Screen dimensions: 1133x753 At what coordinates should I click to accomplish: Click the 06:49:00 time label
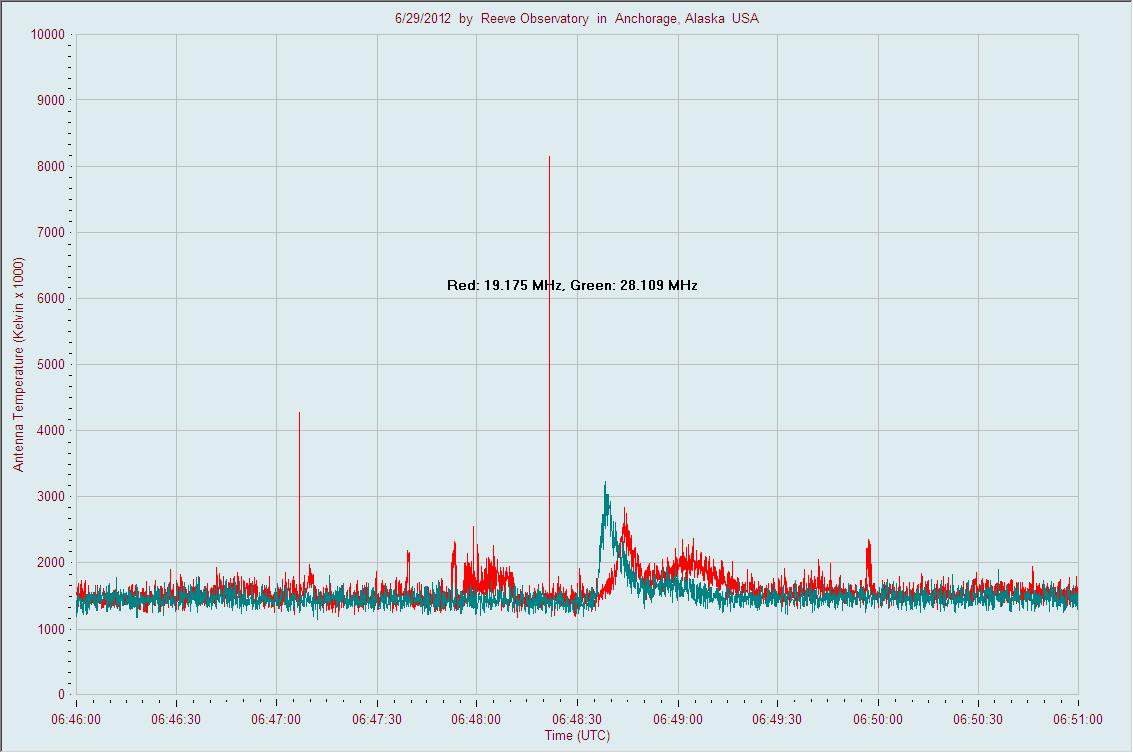pyautogui.click(x=678, y=719)
